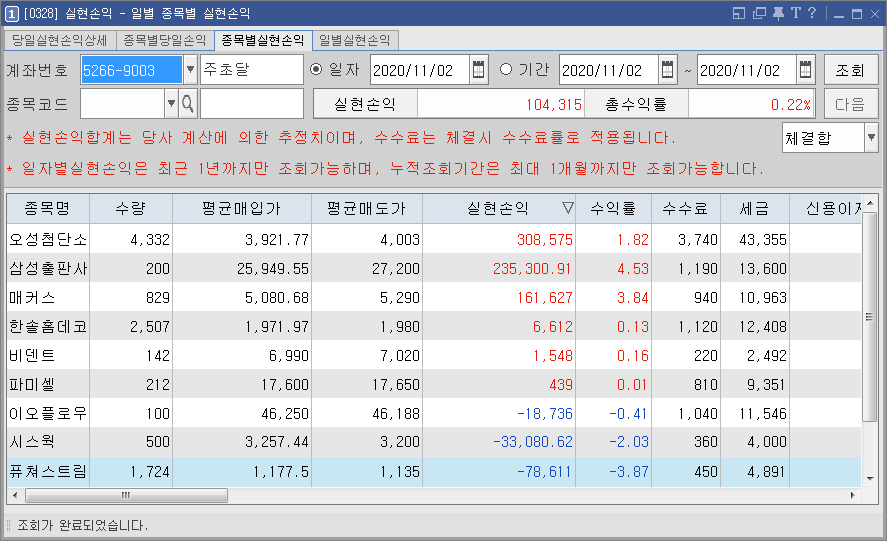Click the empty stock name field beside search icon
This screenshot has height=541, width=887.
252,104
